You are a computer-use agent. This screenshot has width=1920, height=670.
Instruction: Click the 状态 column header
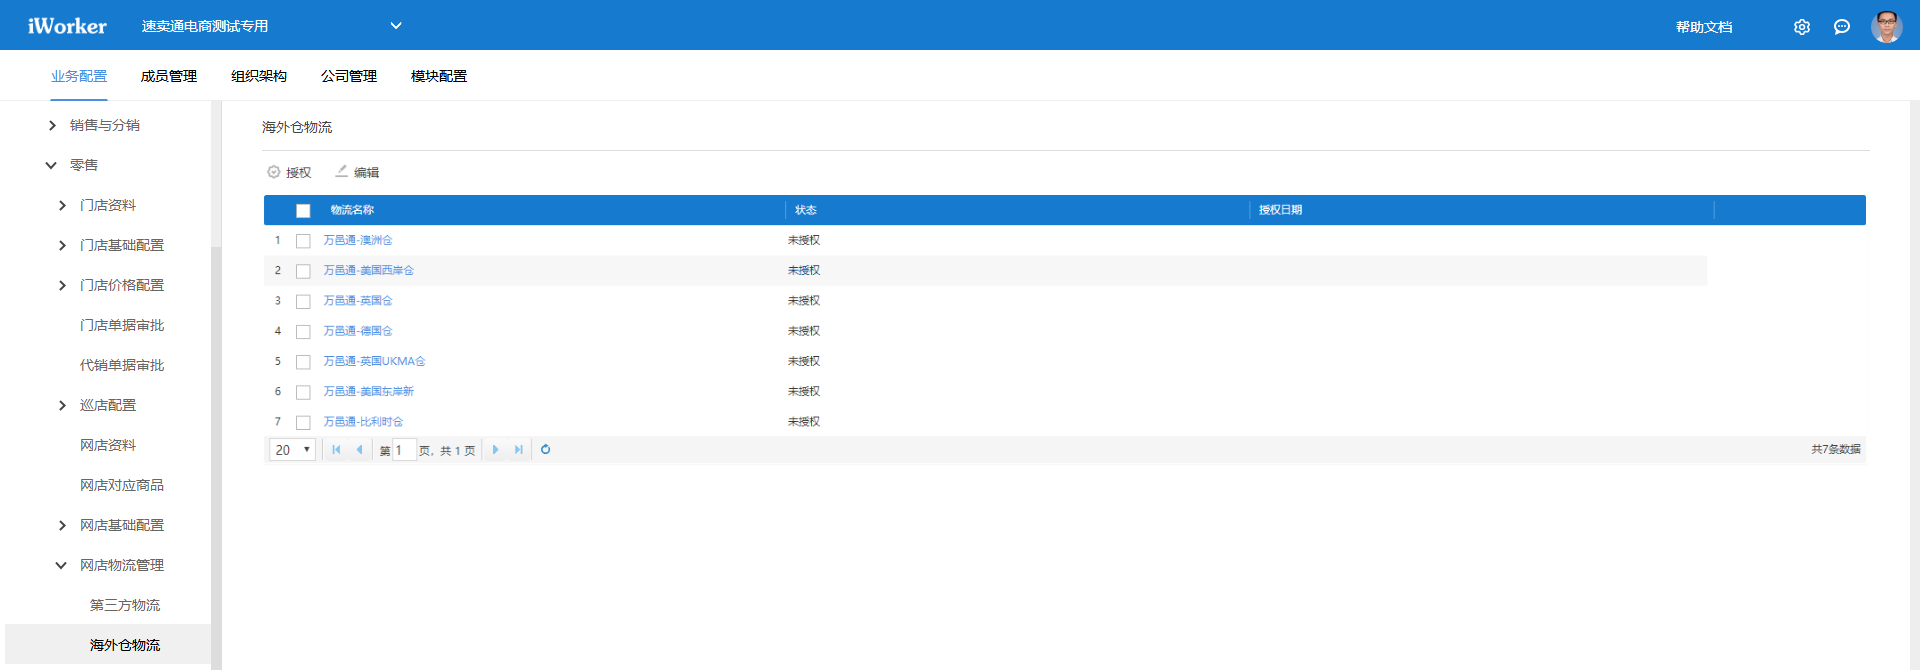(x=806, y=210)
